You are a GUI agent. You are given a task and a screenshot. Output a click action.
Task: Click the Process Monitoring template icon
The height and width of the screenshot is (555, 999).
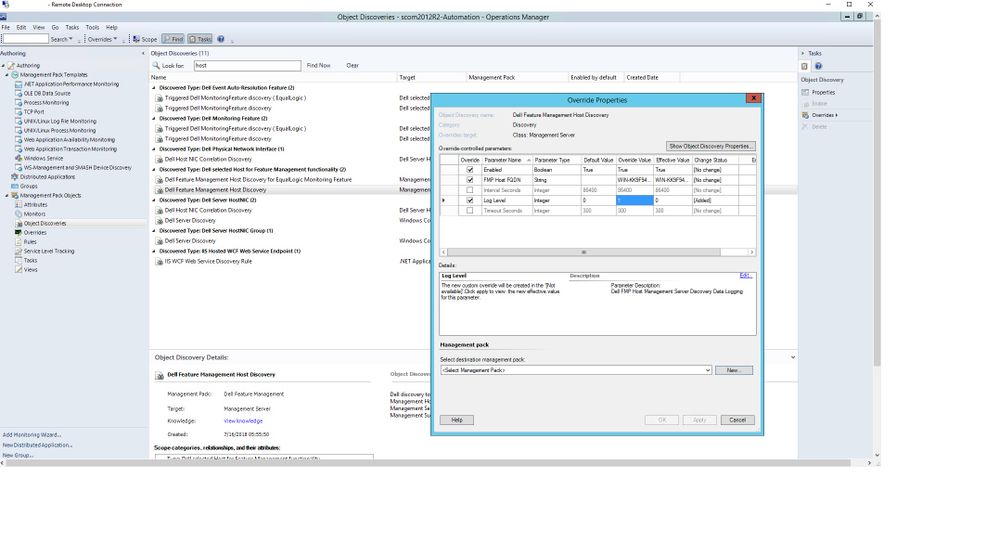coord(18,103)
